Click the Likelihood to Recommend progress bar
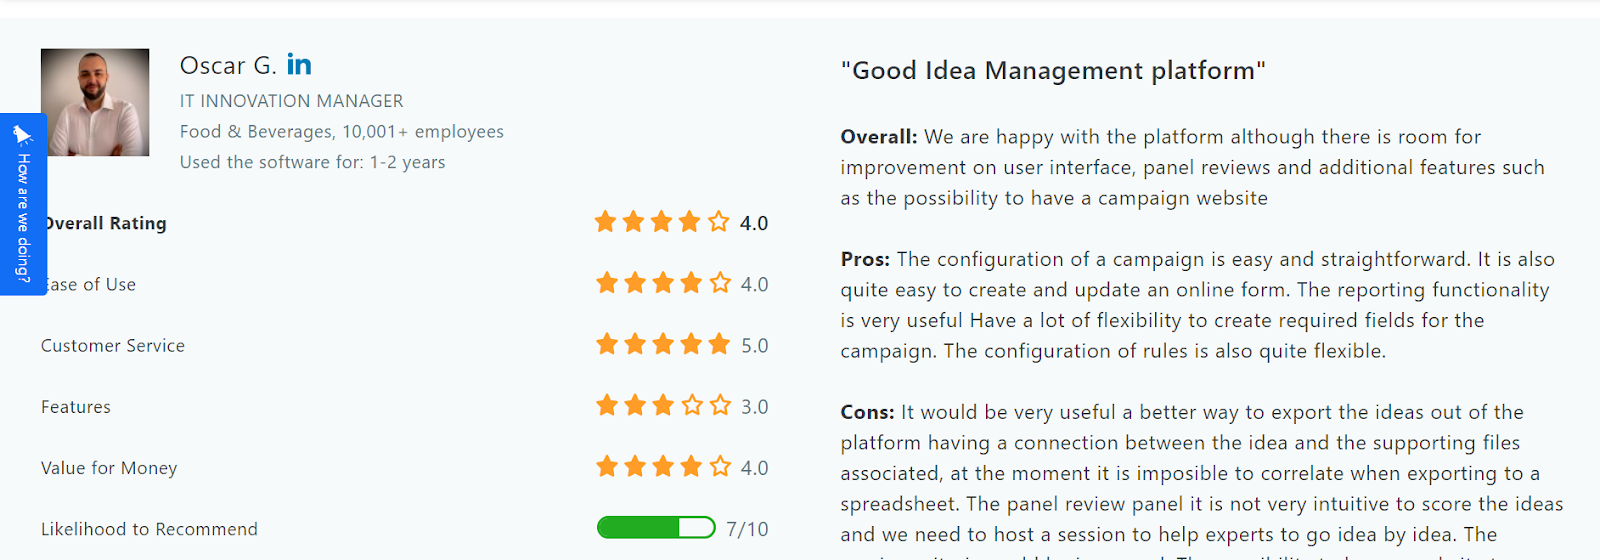Image resolution: width=1600 pixels, height=560 pixels. point(656,528)
